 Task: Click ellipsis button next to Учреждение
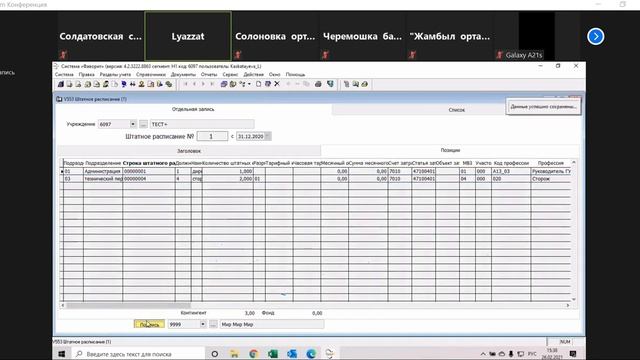pos(143,124)
